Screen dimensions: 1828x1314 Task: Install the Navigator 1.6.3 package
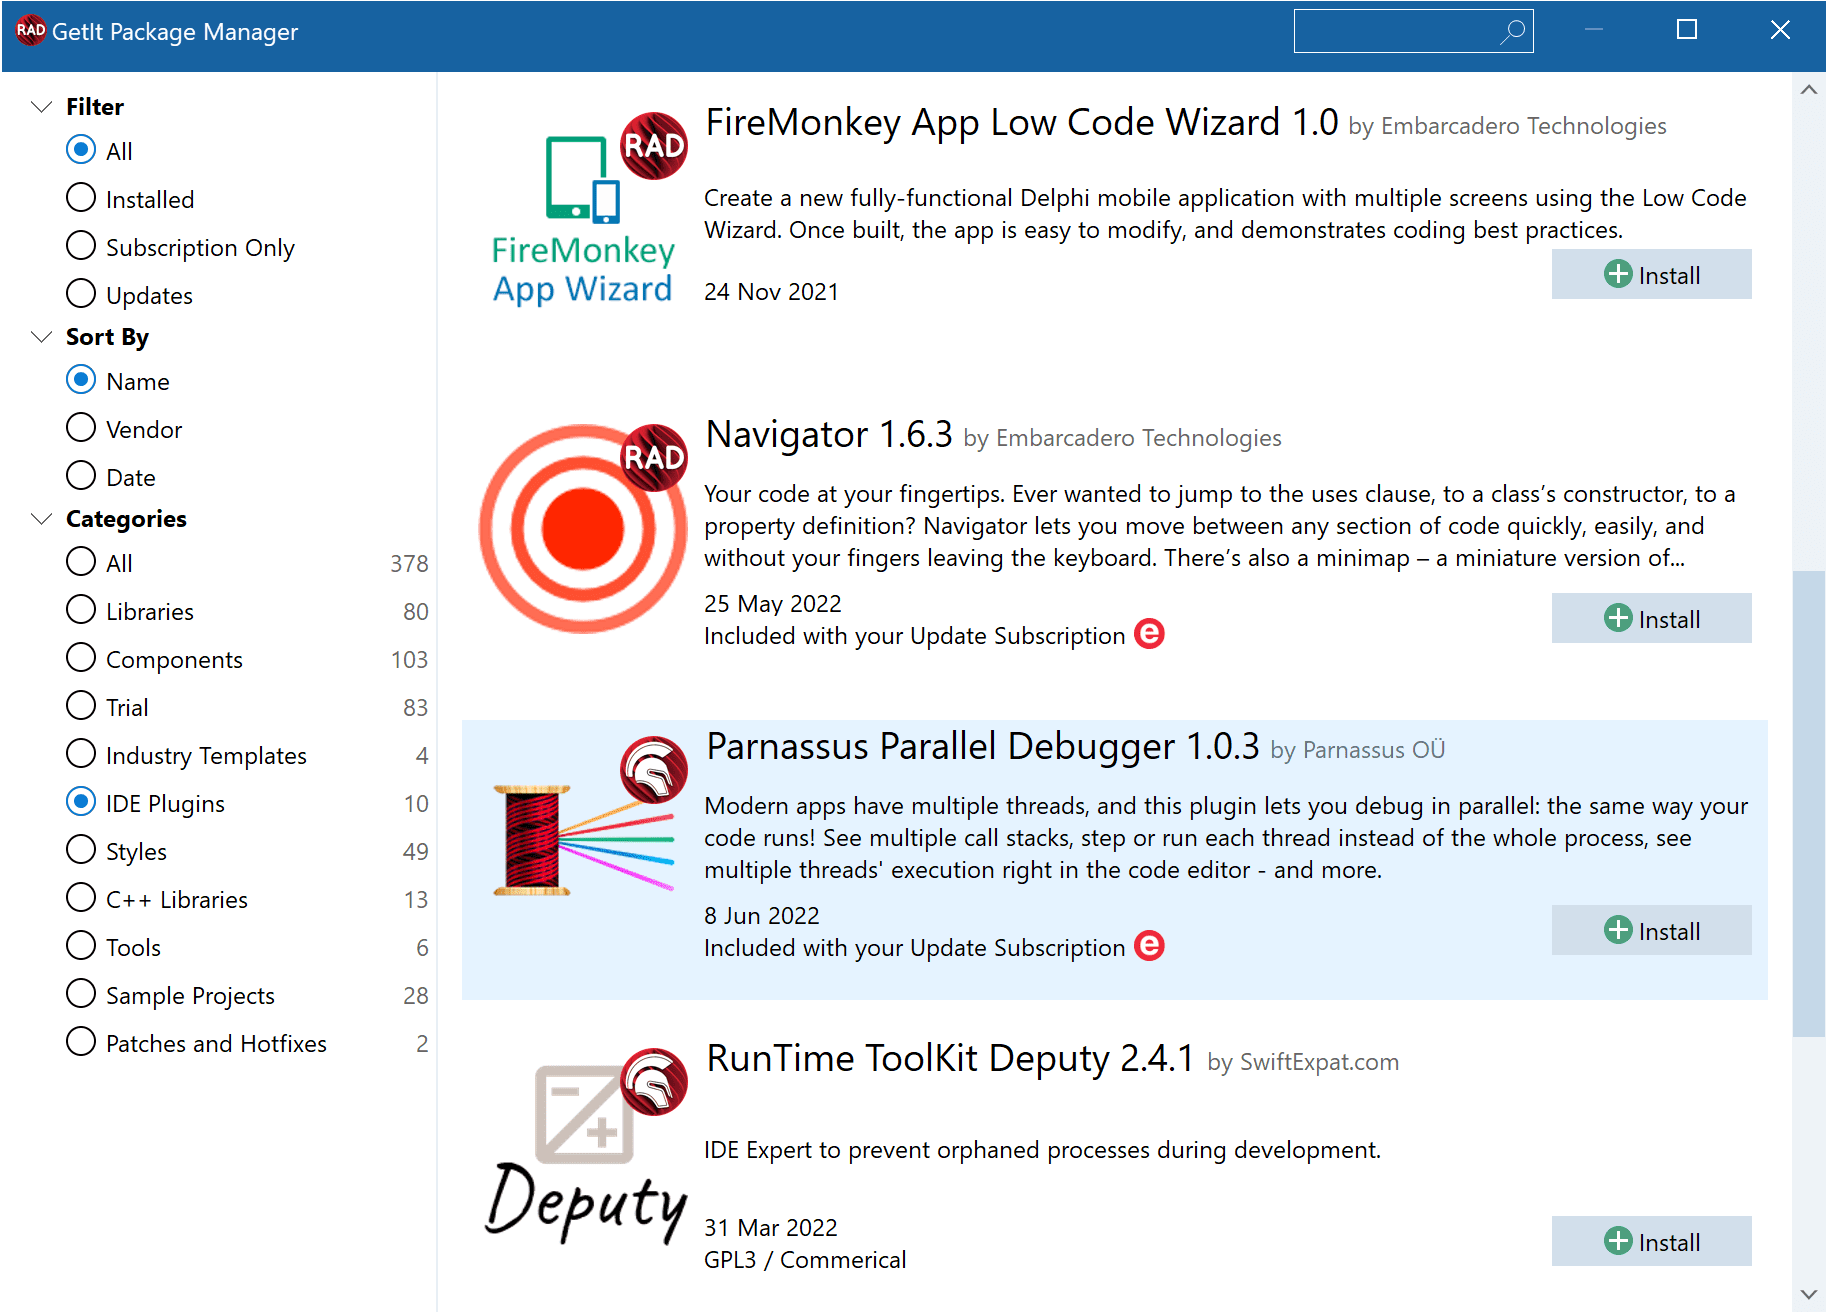[1651, 618]
